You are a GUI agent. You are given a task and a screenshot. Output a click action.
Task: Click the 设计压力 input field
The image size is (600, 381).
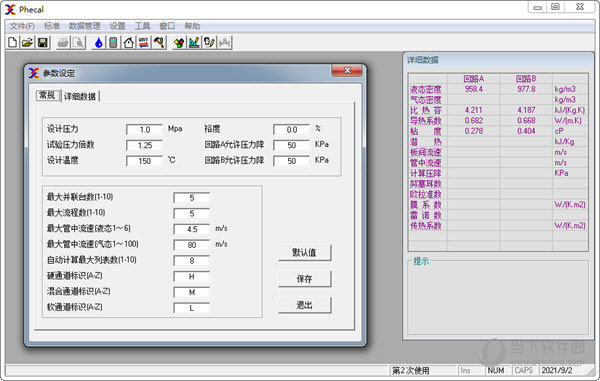point(144,129)
